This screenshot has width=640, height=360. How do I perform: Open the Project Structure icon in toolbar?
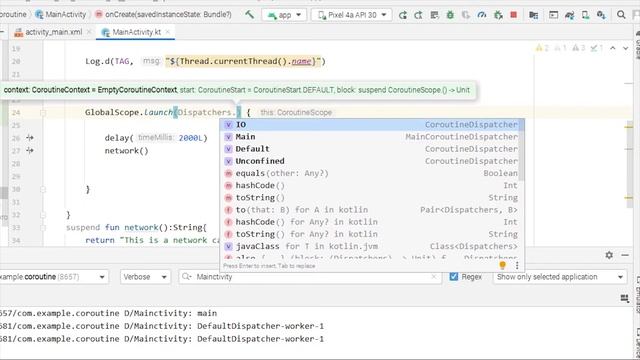coord(533,15)
